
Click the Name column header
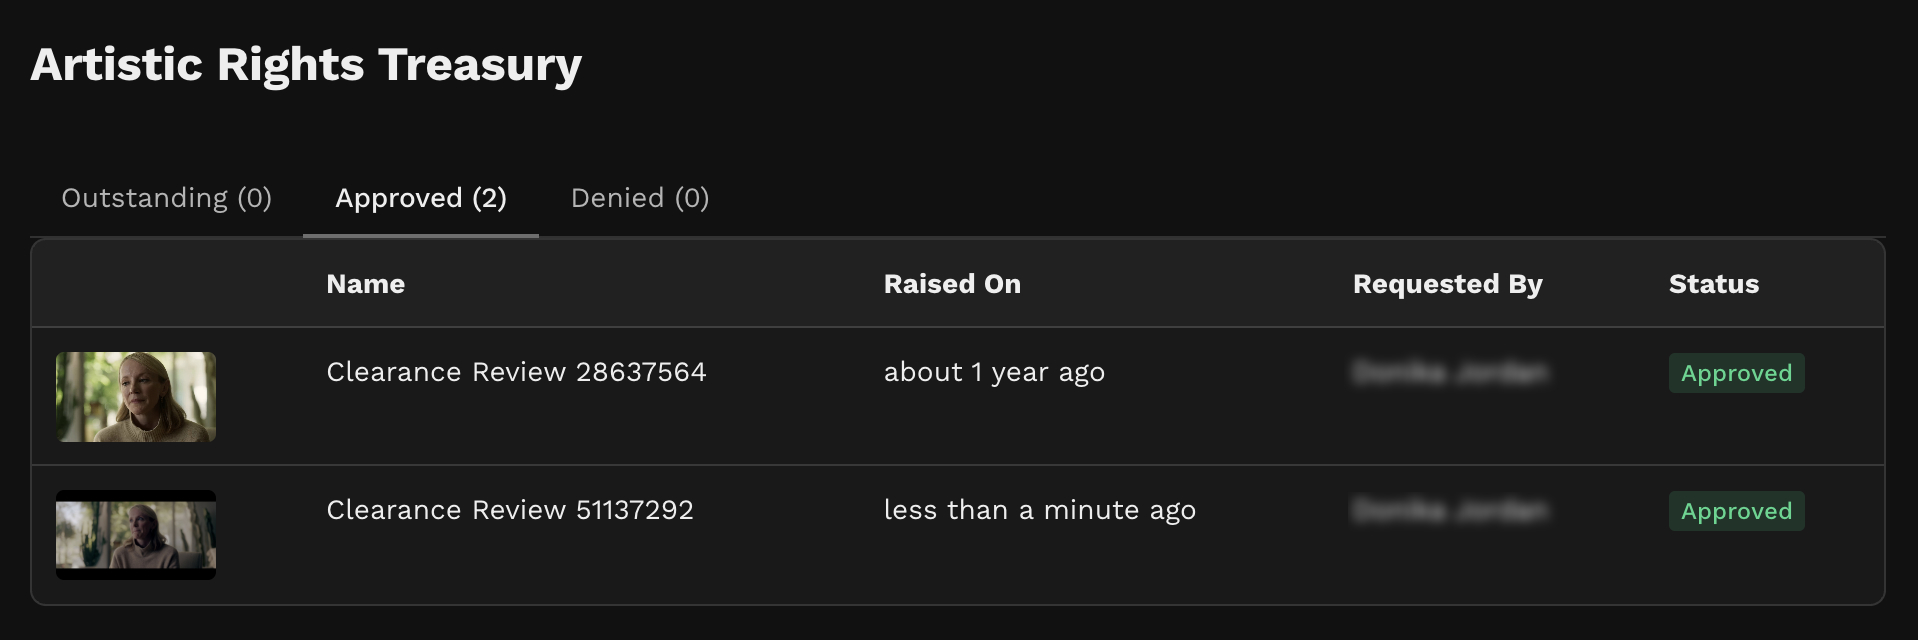coord(366,284)
